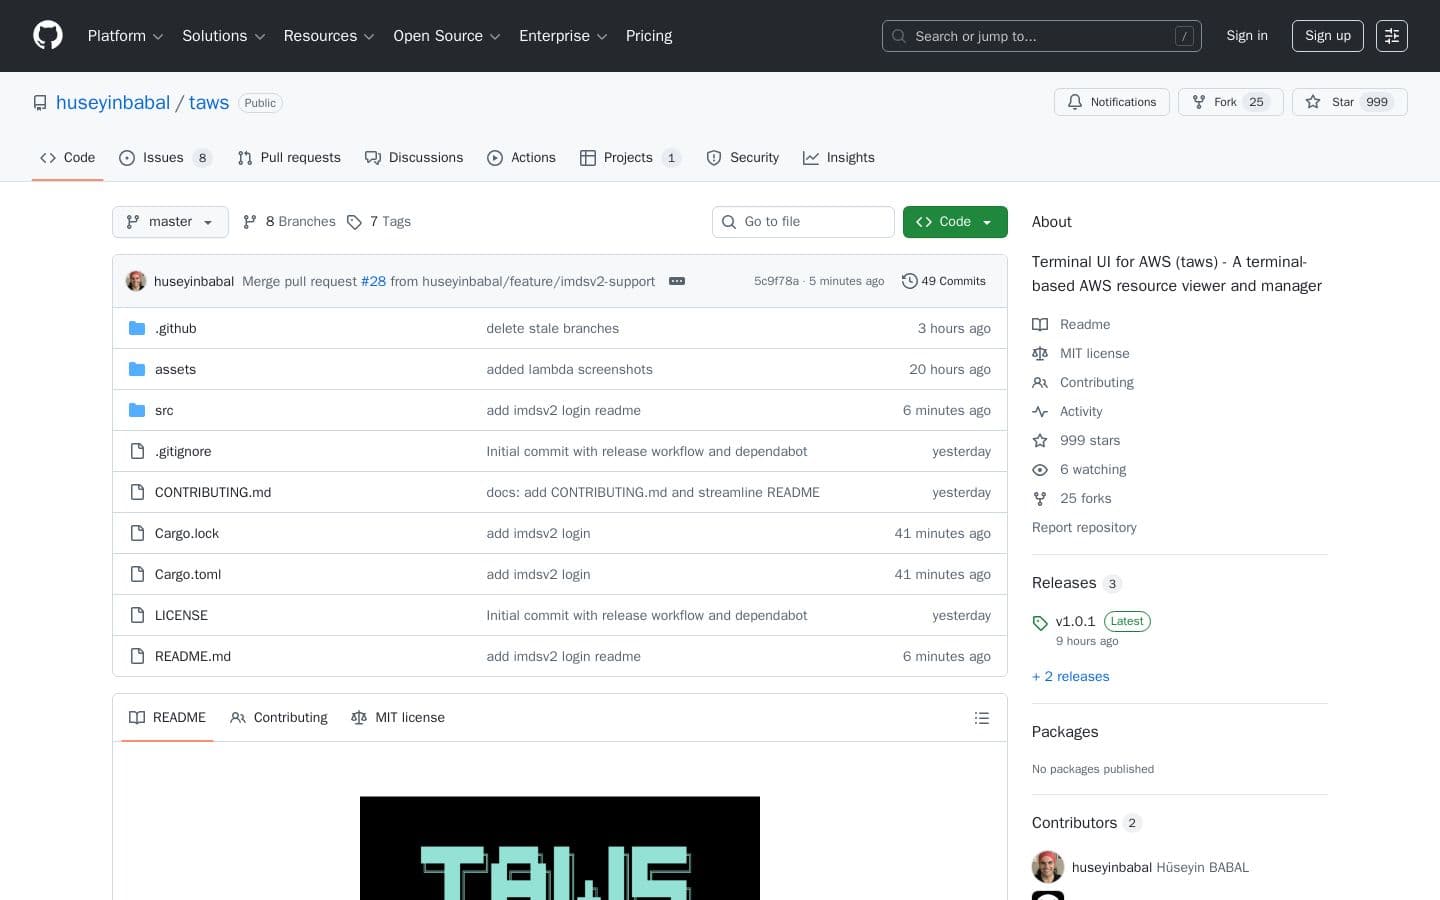Fork the taws repository
This screenshot has height=900, width=1440.
coord(1225,102)
